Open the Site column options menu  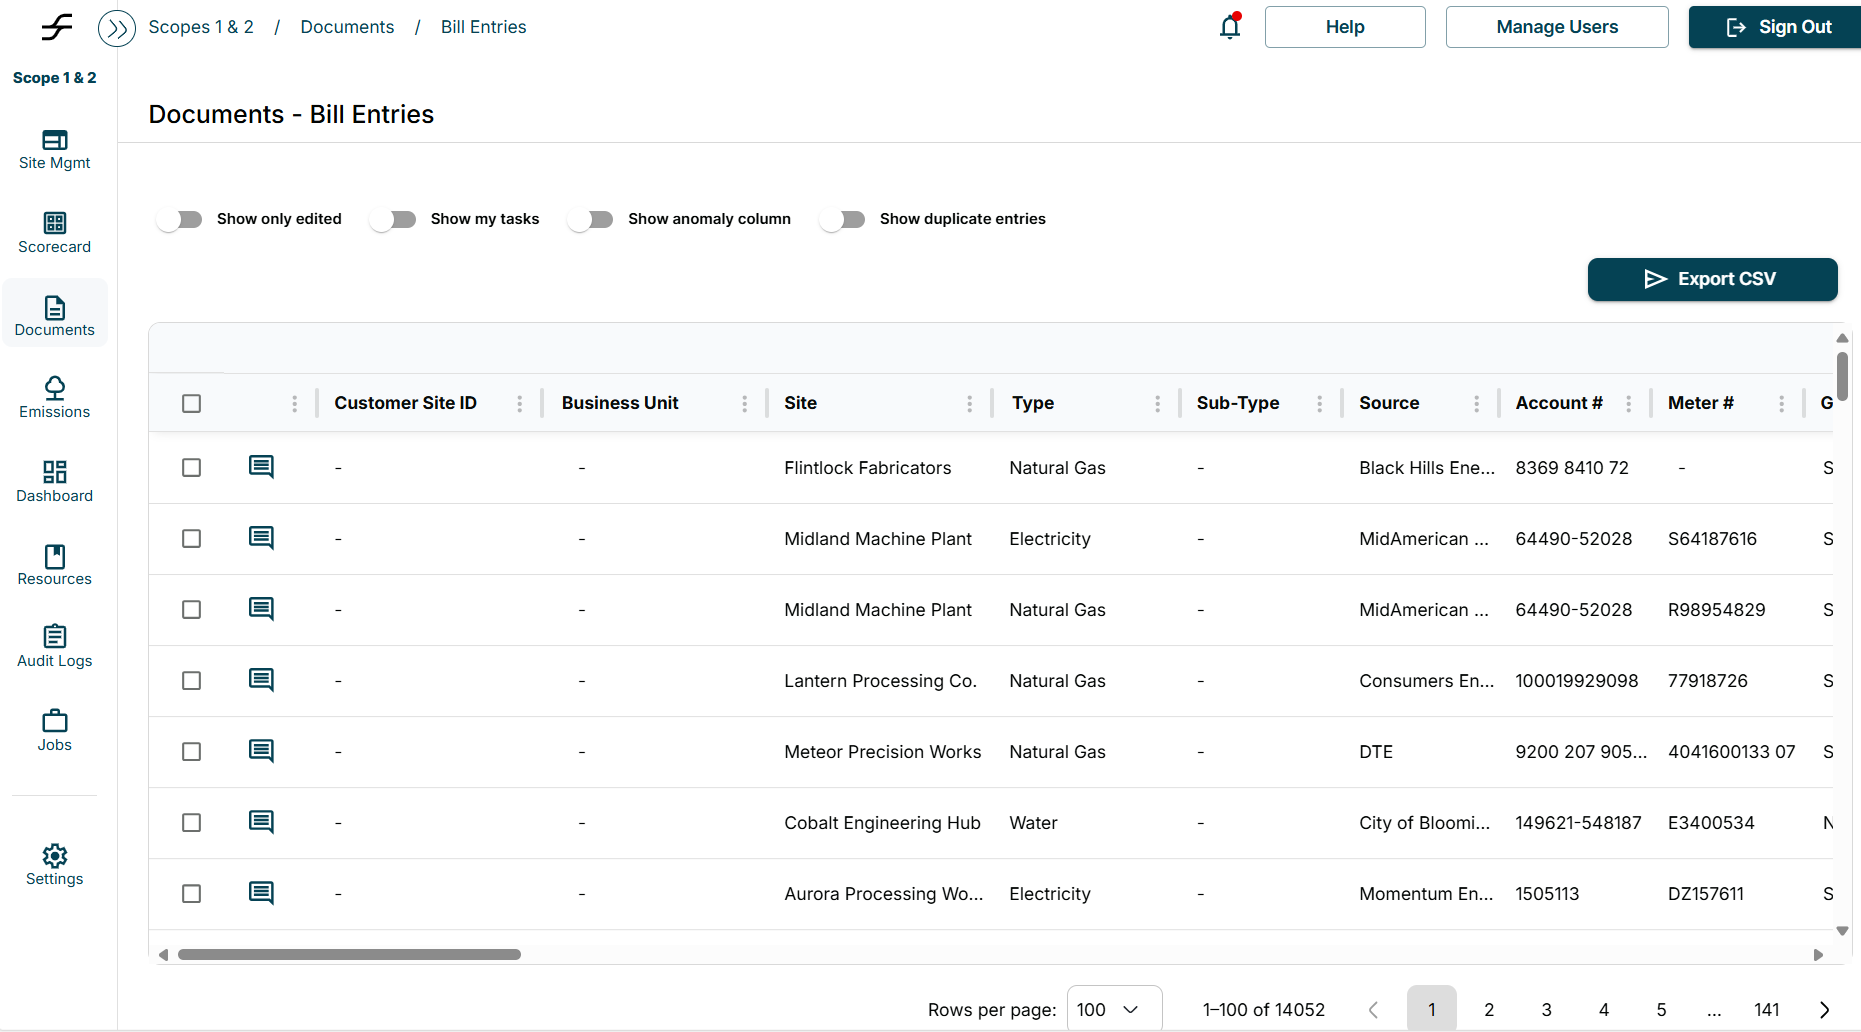[969, 403]
